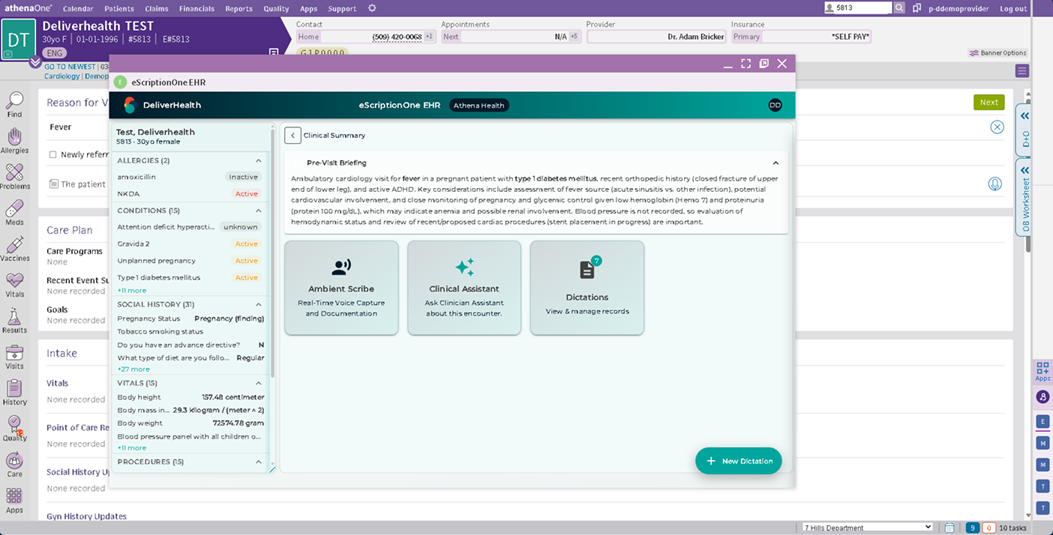This screenshot has height=535, width=1053.
Task: Click the GO TO NEWEST link
Action: click(x=70, y=67)
